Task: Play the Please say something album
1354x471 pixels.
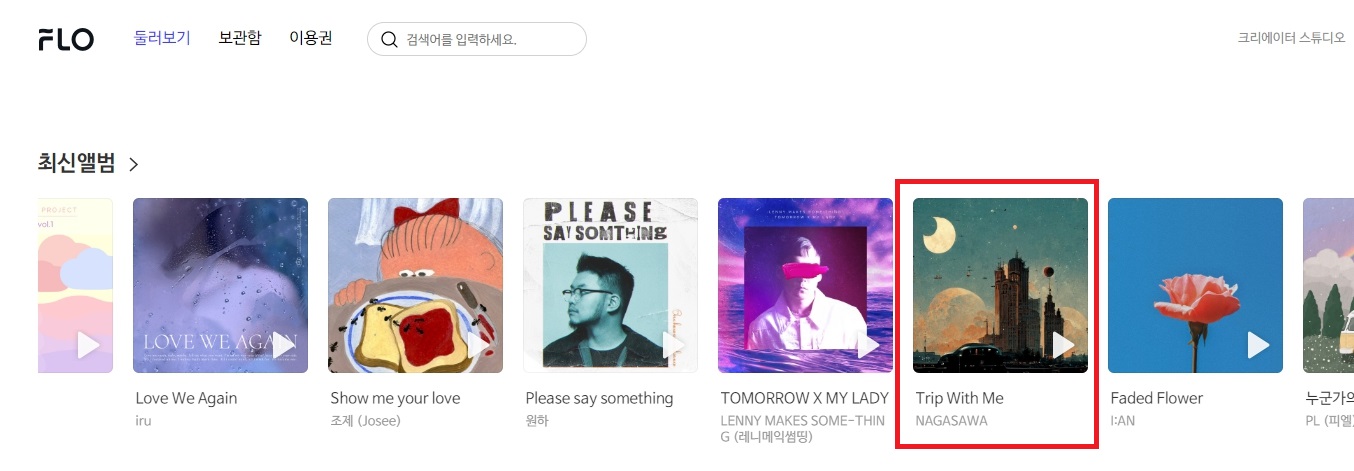Action: 673,345
